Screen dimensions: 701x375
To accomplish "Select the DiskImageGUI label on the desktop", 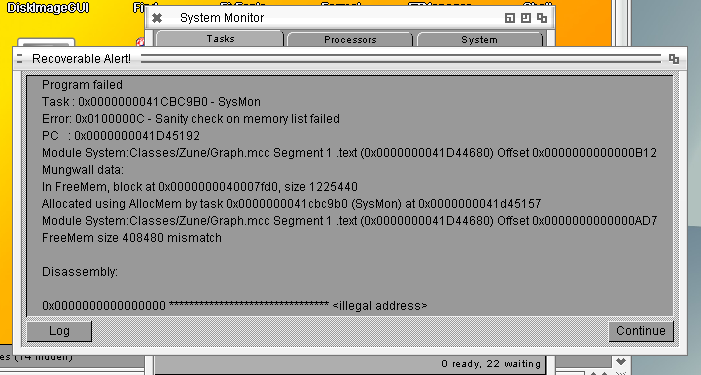I will pyautogui.click(x=48, y=8).
